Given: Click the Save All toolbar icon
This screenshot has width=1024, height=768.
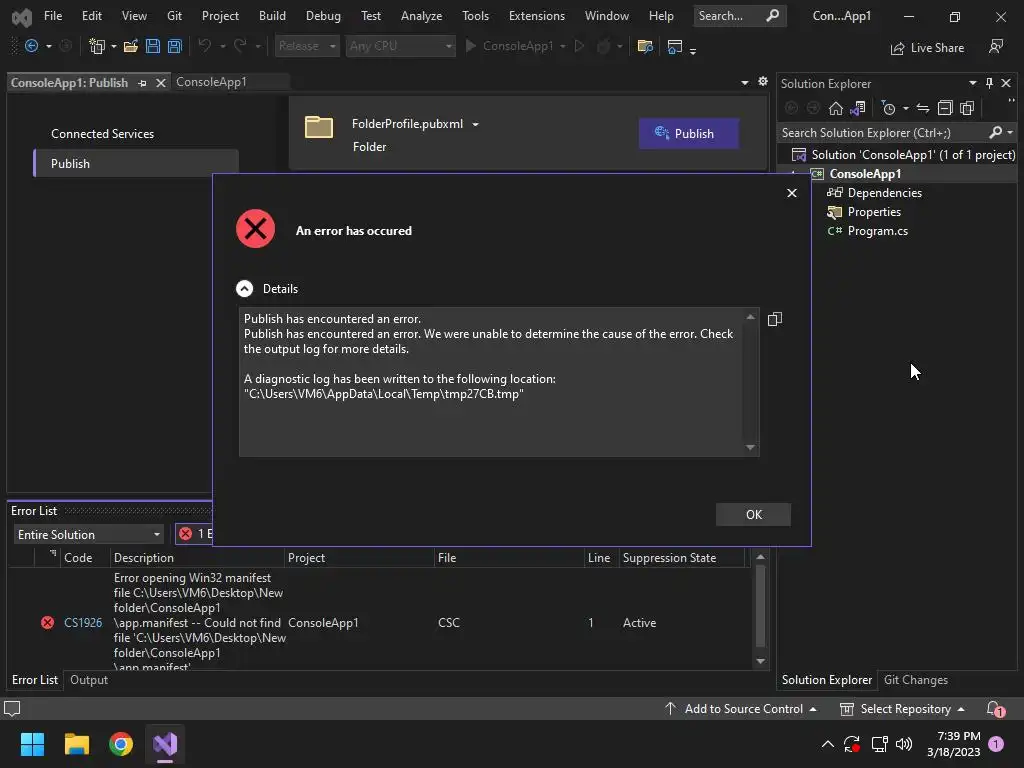Looking at the screenshot, I should coord(174,46).
